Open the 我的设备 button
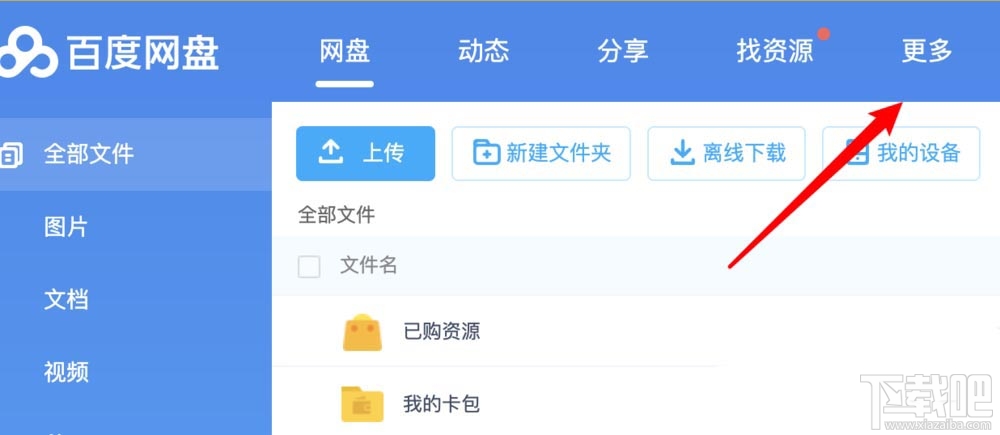 (x=901, y=153)
